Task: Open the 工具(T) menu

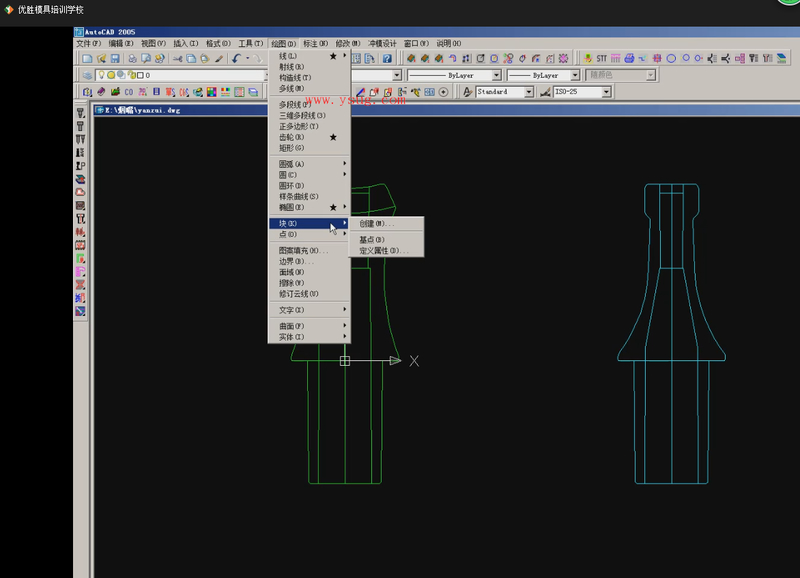Action: [251, 43]
